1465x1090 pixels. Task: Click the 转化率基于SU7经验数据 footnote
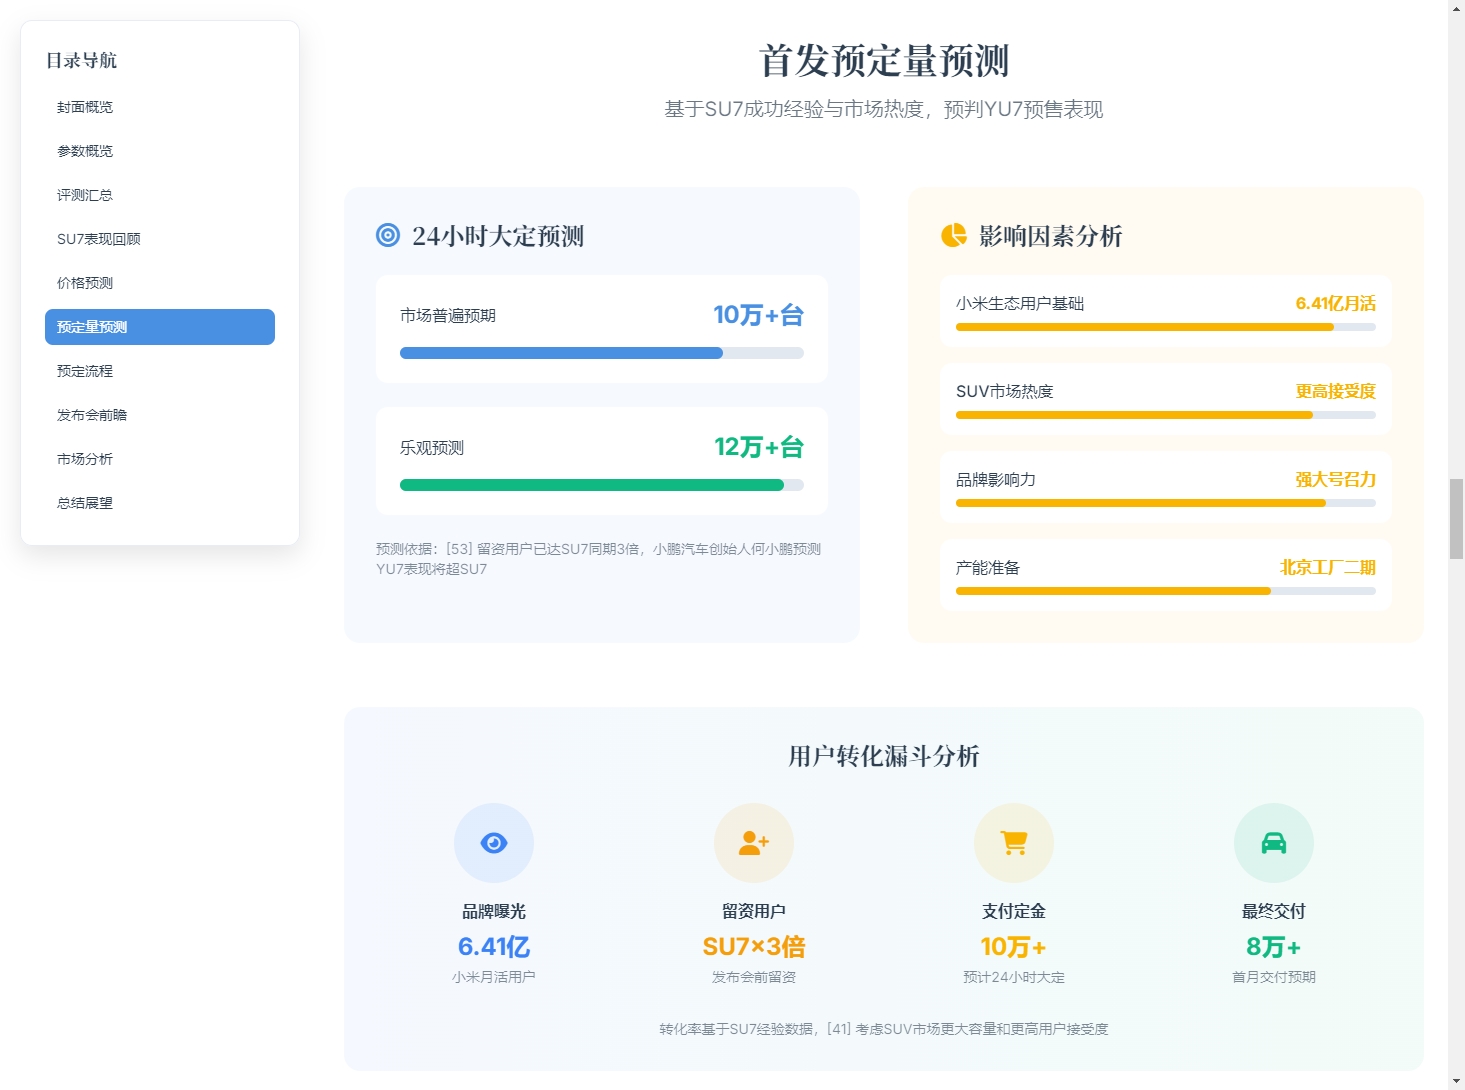tap(884, 1029)
